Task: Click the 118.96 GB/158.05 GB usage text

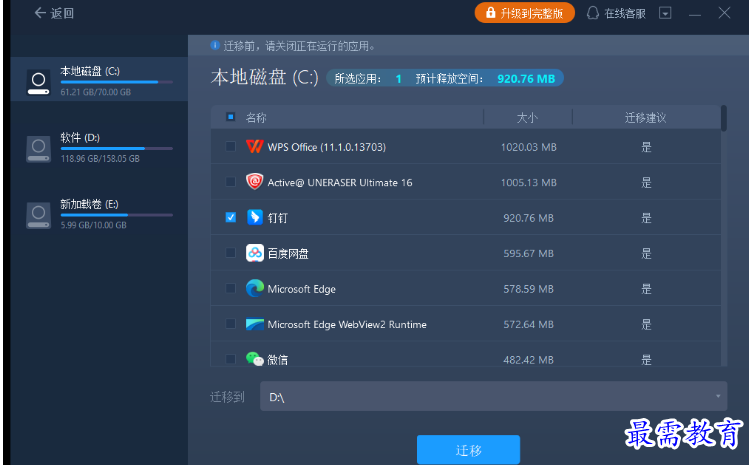Action: (x=100, y=158)
